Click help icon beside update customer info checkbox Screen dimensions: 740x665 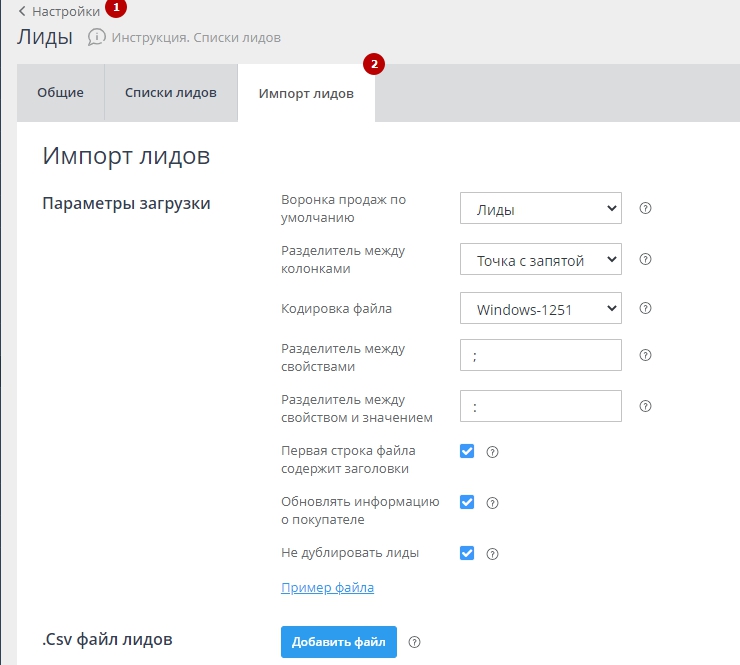tap(491, 503)
